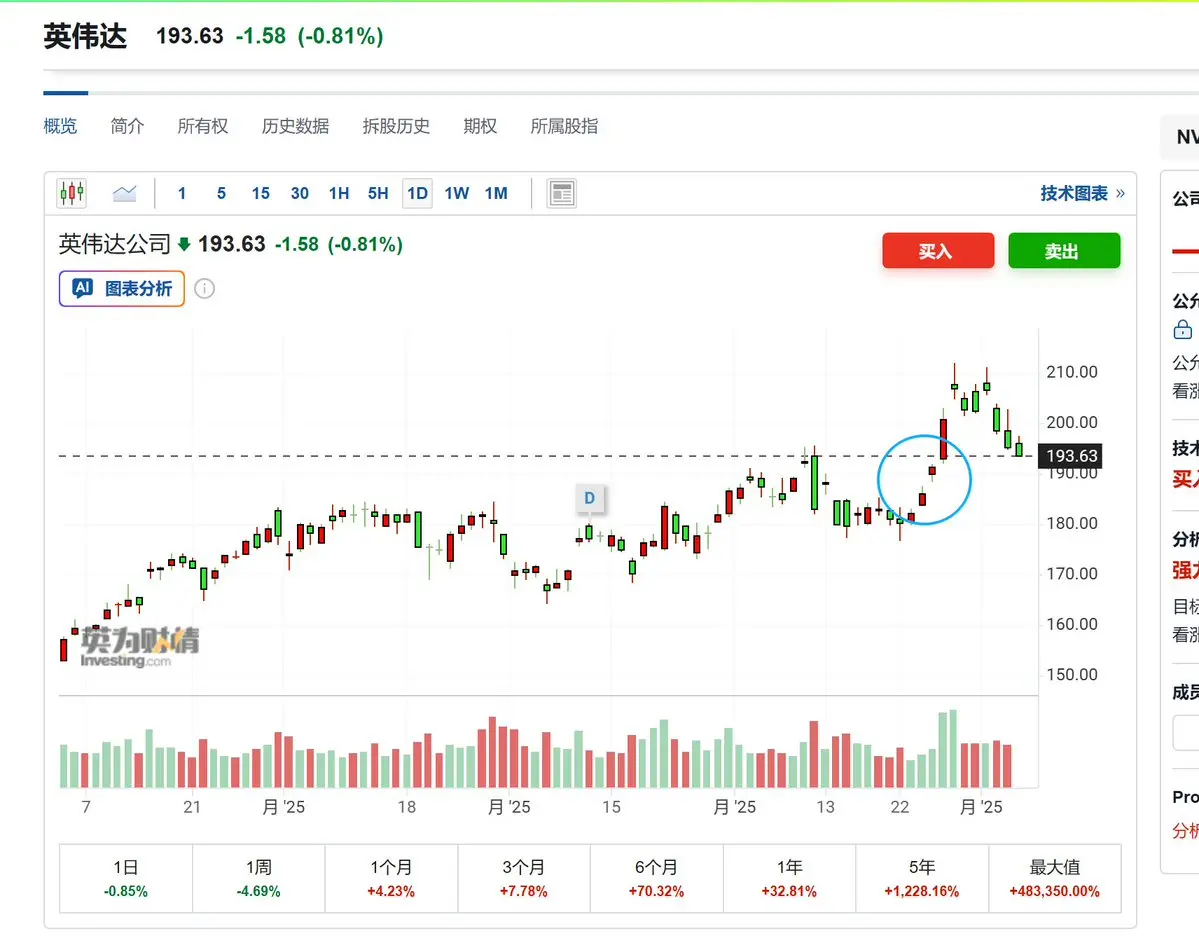Image resolution: width=1199 pixels, height=943 pixels.
Task: Open the 拆股历史 tab
Action: [396, 126]
